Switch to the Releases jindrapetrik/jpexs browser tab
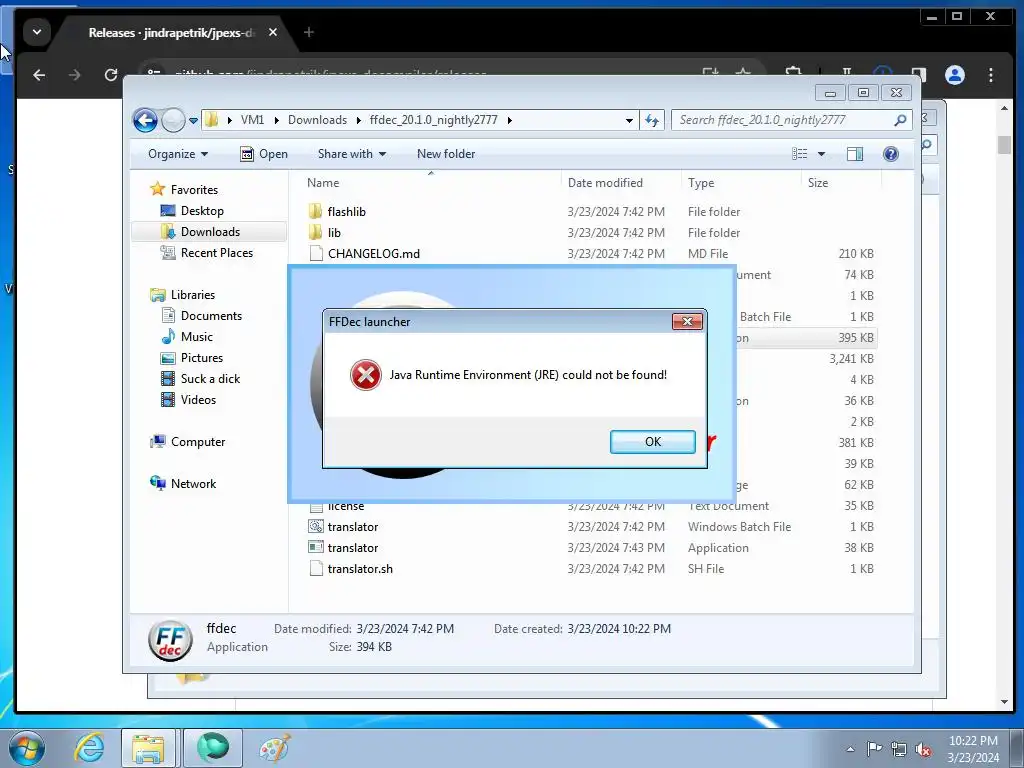Viewport: 1024px width, 768px height. click(x=171, y=33)
